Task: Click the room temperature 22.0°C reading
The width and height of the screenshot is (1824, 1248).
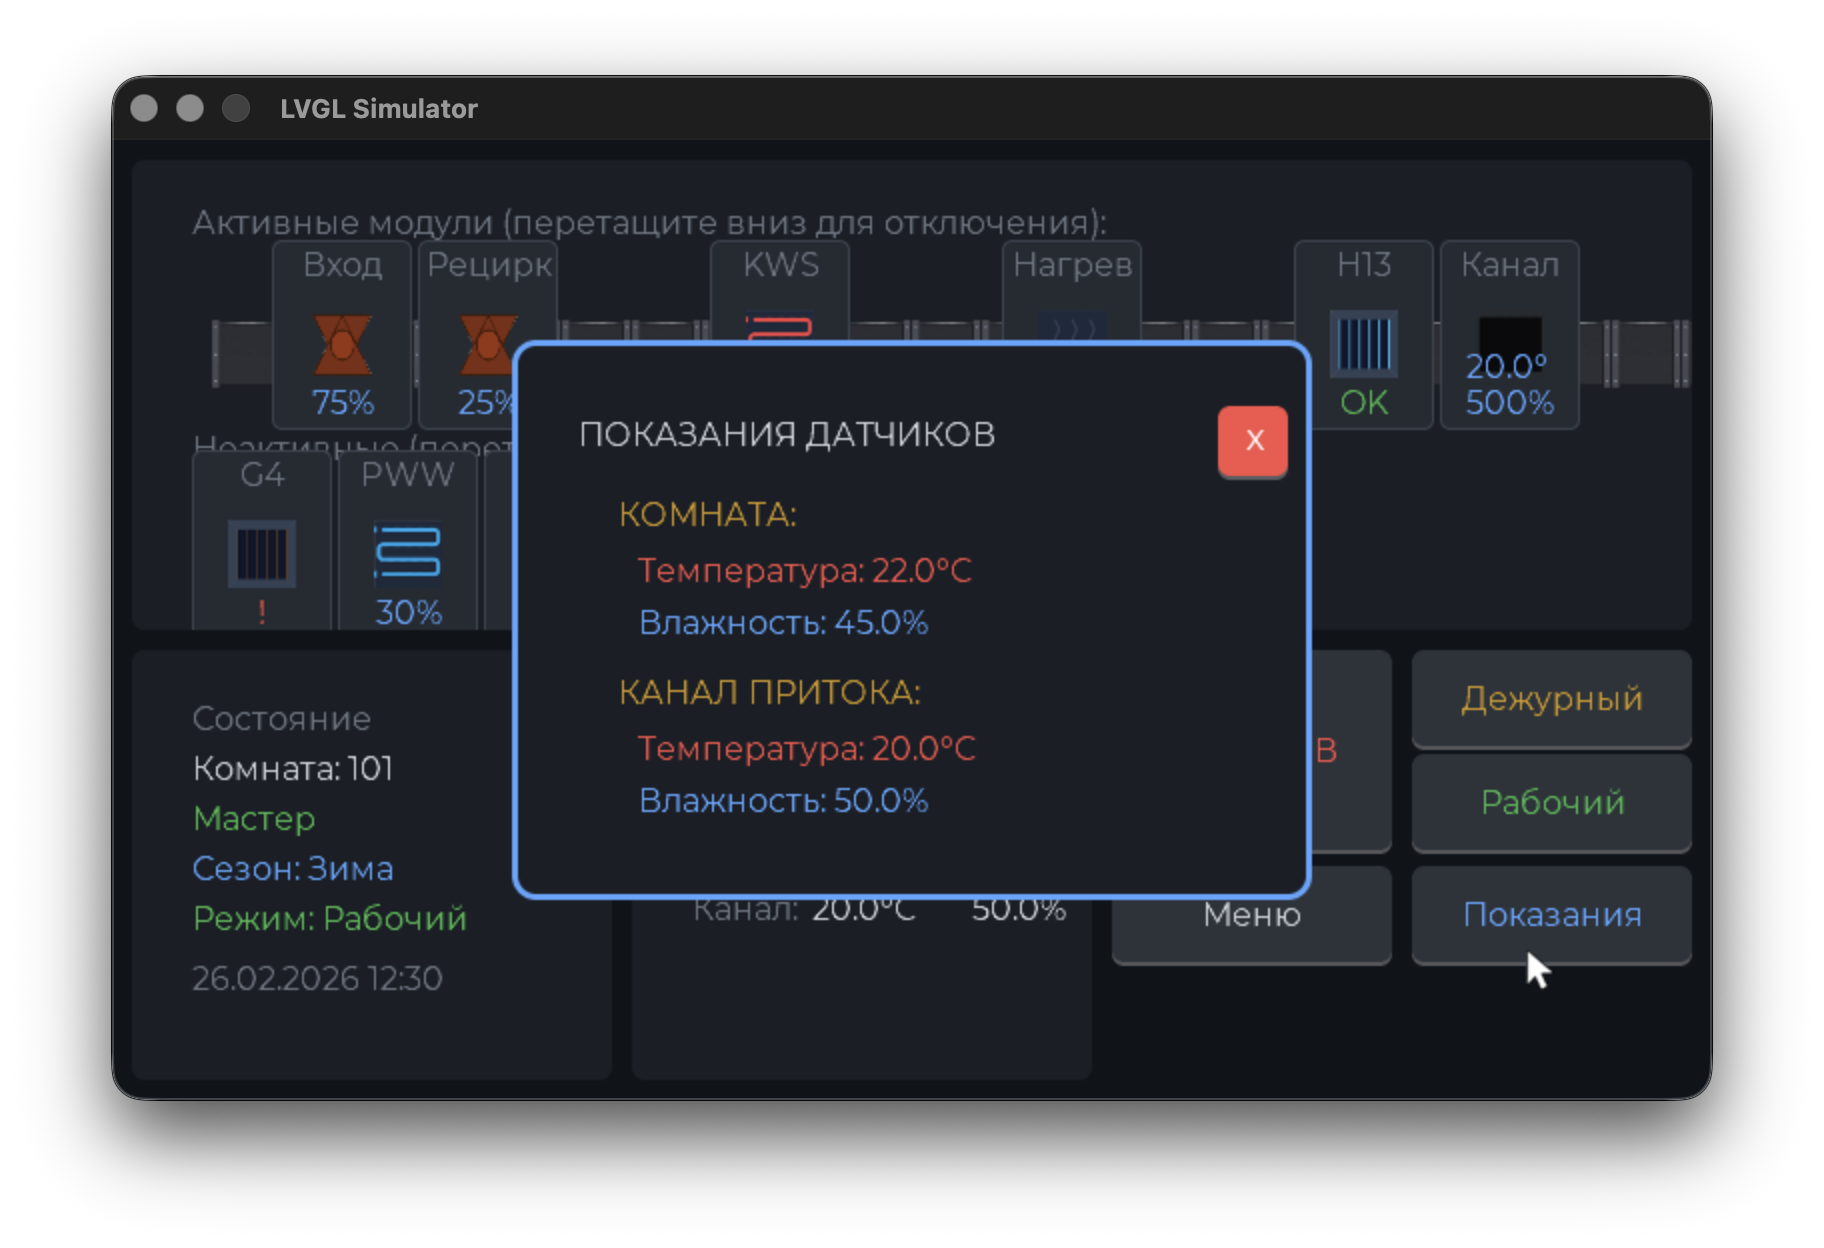Action: pos(804,571)
